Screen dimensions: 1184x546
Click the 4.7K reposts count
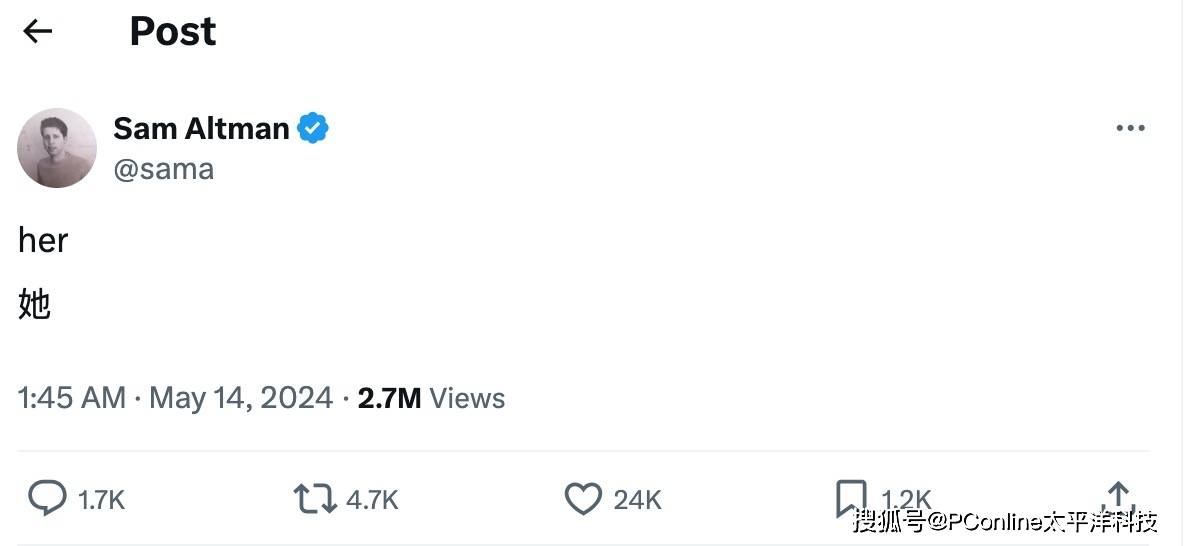click(x=372, y=500)
